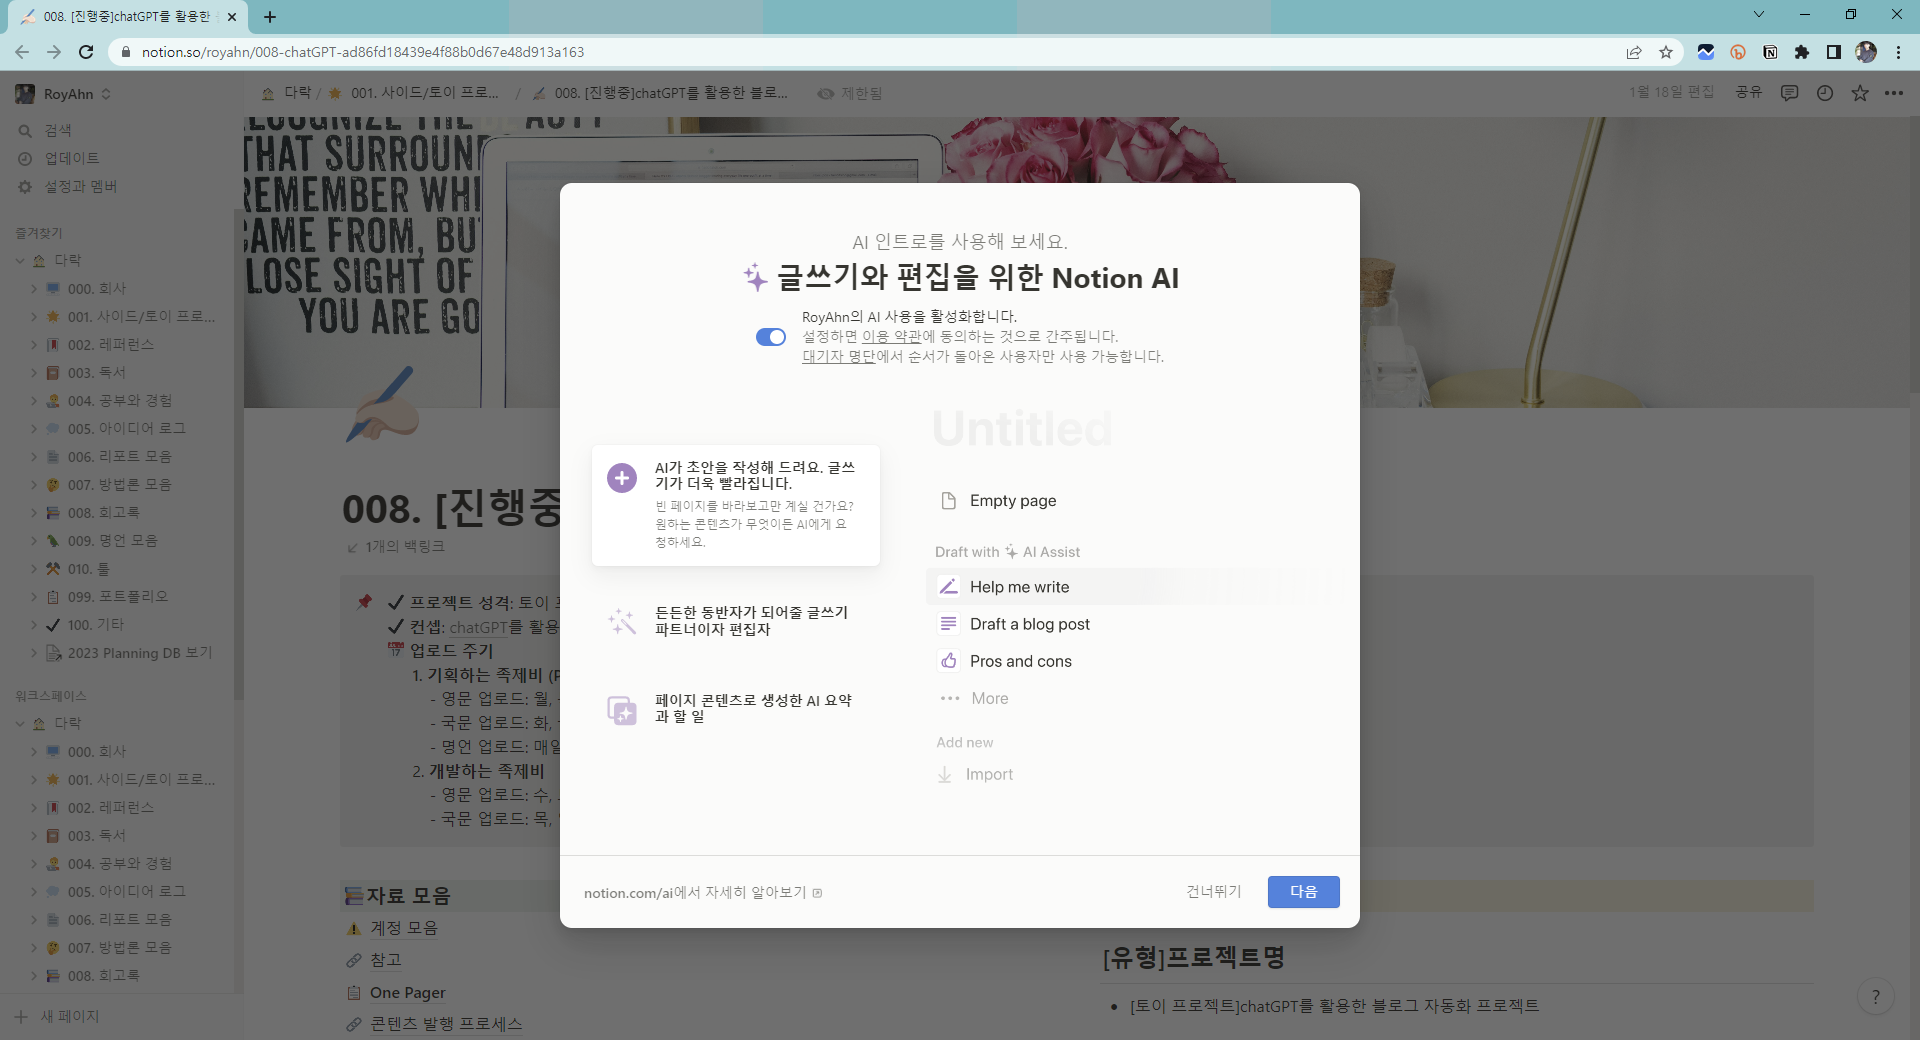Click the address bar URL

point(362,52)
